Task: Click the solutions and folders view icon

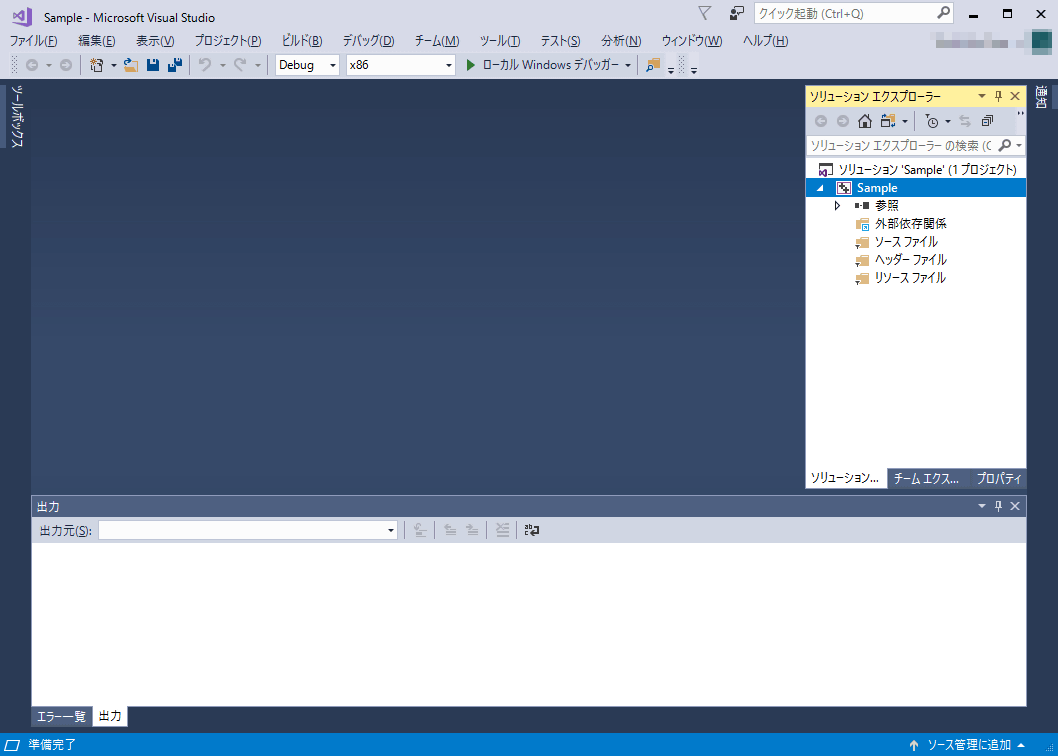Action: 889,122
